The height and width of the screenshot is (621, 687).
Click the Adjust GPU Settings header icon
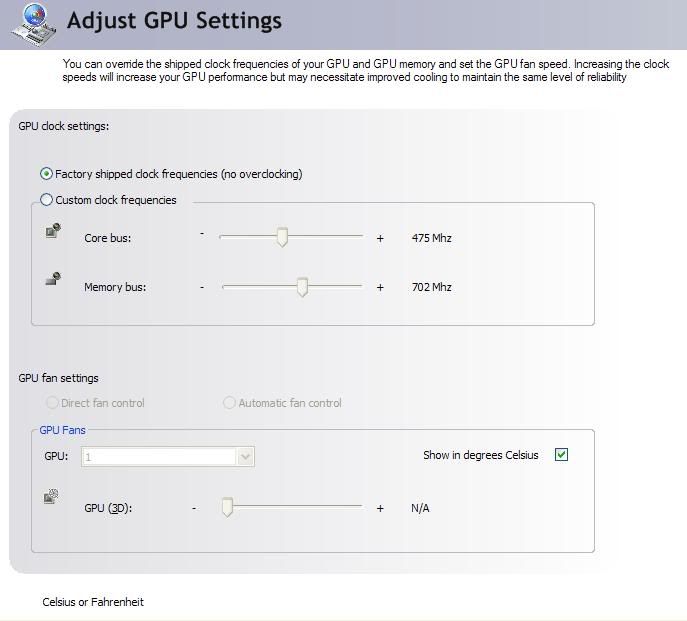(x=34, y=25)
